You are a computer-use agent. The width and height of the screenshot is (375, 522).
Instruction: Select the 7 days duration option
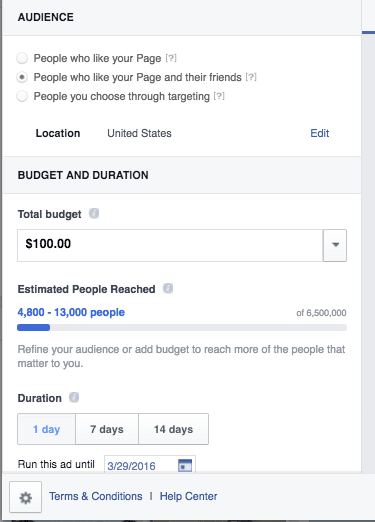point(107,429)
